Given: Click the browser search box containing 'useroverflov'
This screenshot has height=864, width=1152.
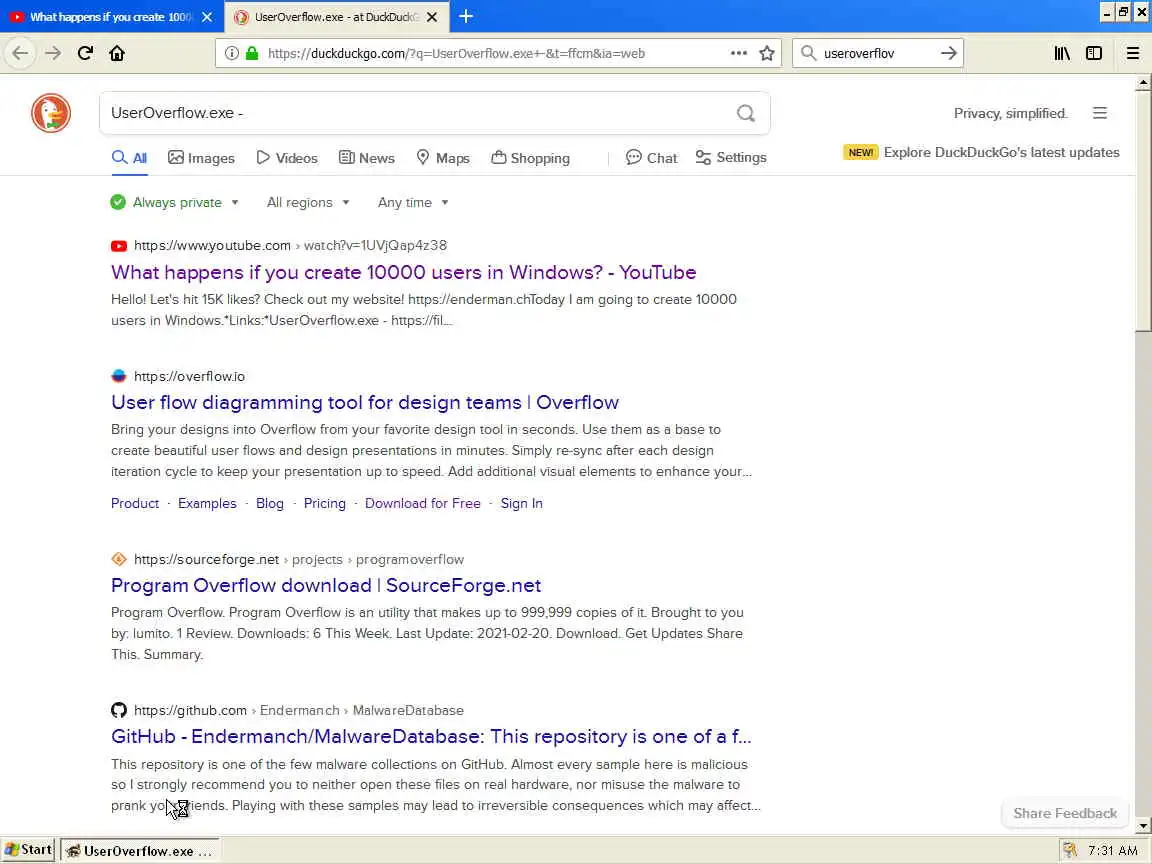Looking at the screenshot, I should pos(876,53).
